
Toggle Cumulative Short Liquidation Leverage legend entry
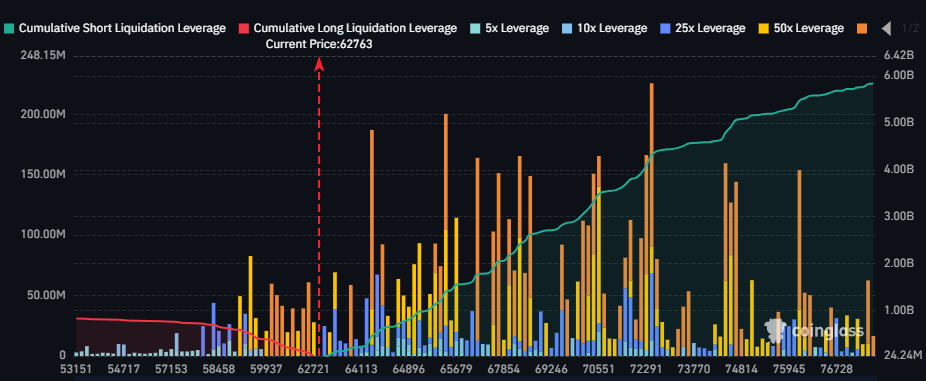click(115, 28)
